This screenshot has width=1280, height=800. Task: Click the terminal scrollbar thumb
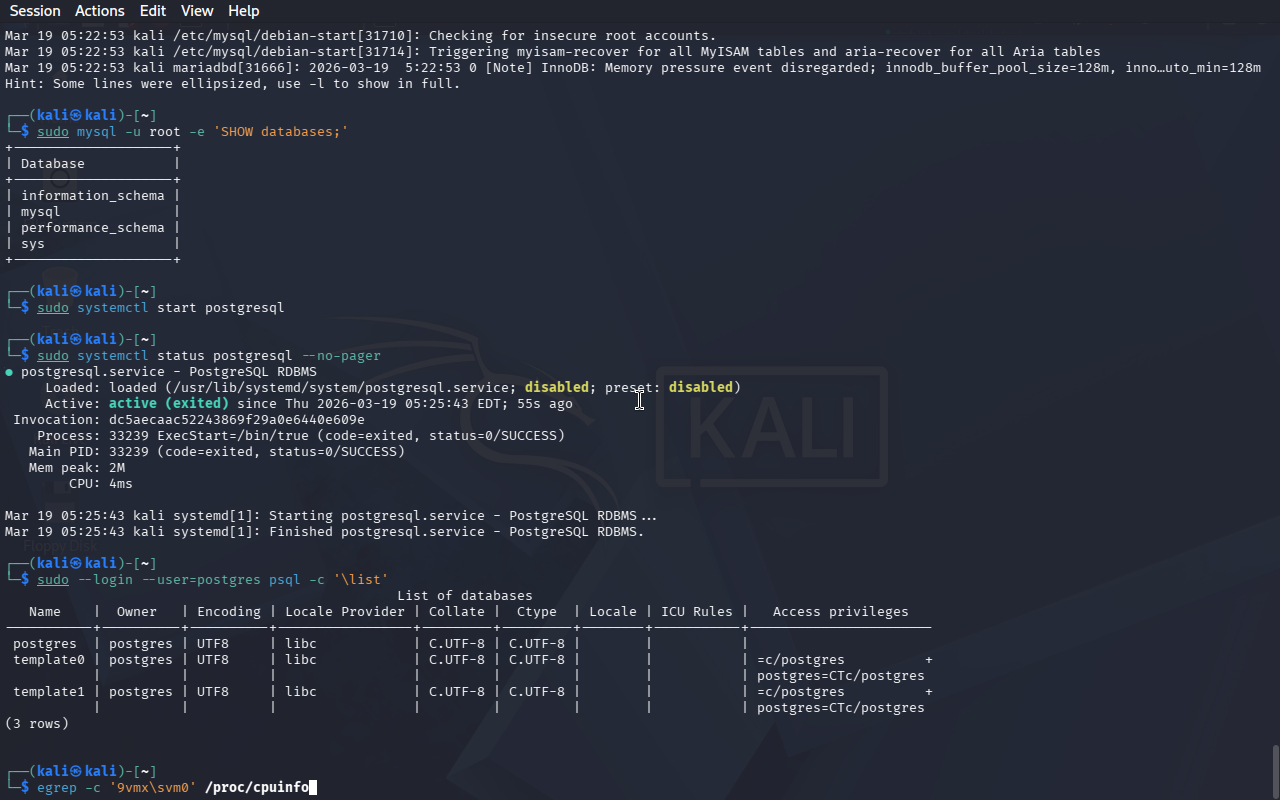pos(1275,770)
